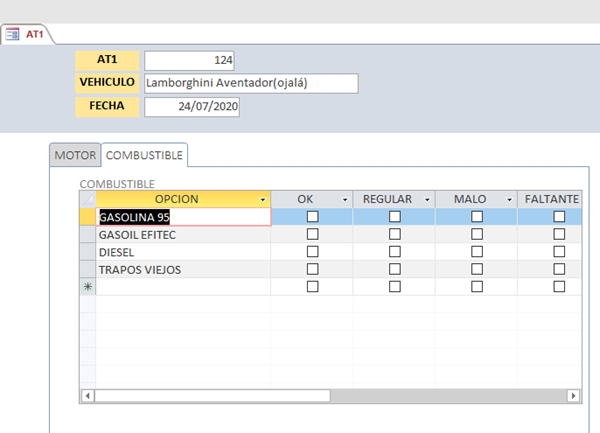Tick the REGULAR checkbox for GASOIL EFITEC

(x=394, y=234)
